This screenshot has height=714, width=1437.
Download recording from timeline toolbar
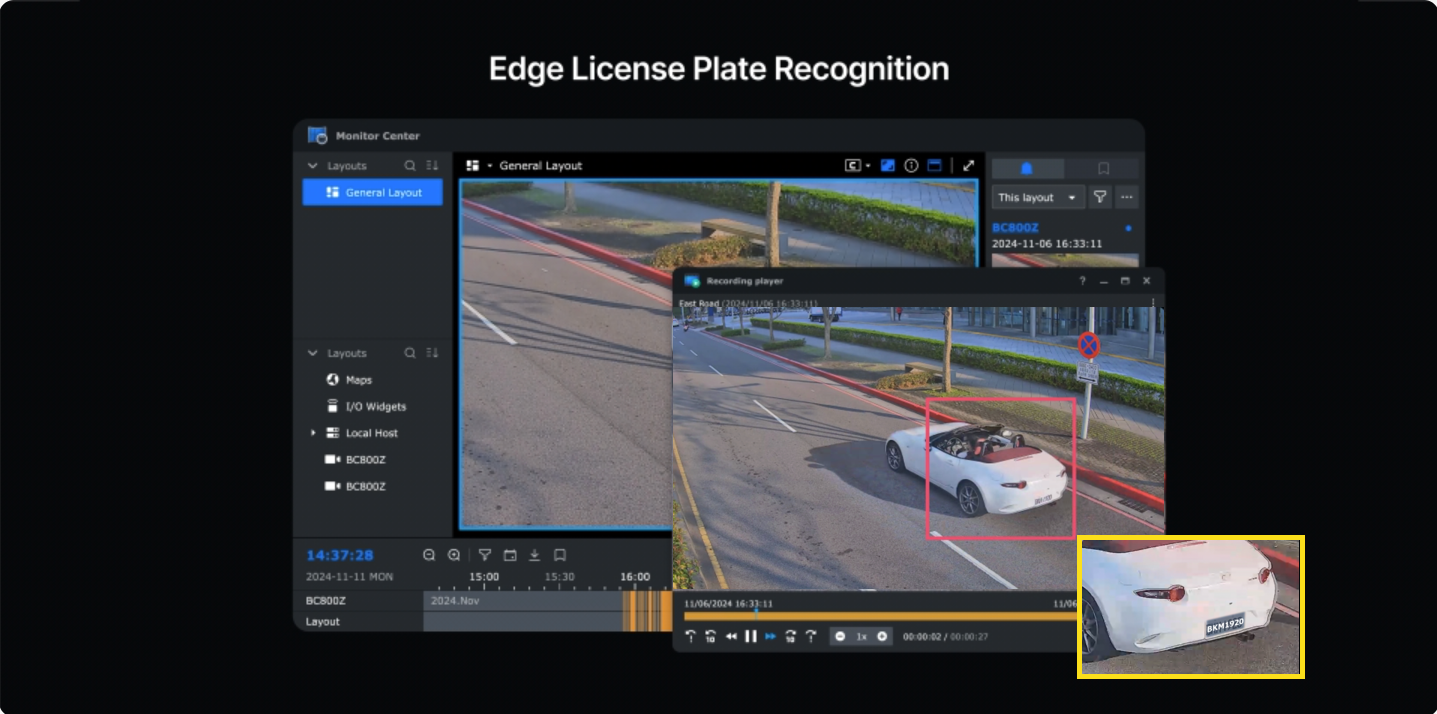pos(534,555)
